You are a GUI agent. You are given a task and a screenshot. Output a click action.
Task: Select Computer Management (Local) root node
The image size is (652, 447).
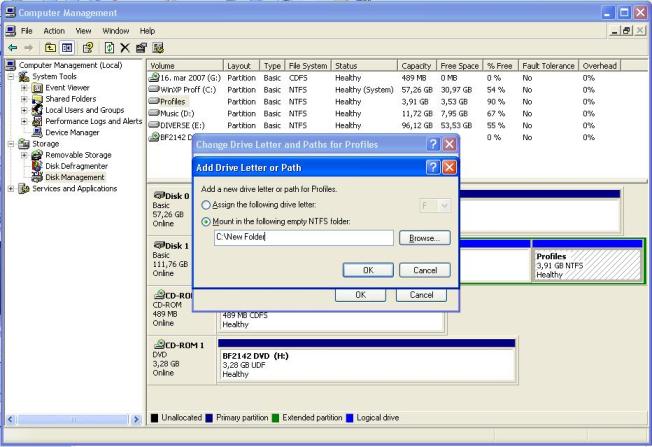coord(70,65)
